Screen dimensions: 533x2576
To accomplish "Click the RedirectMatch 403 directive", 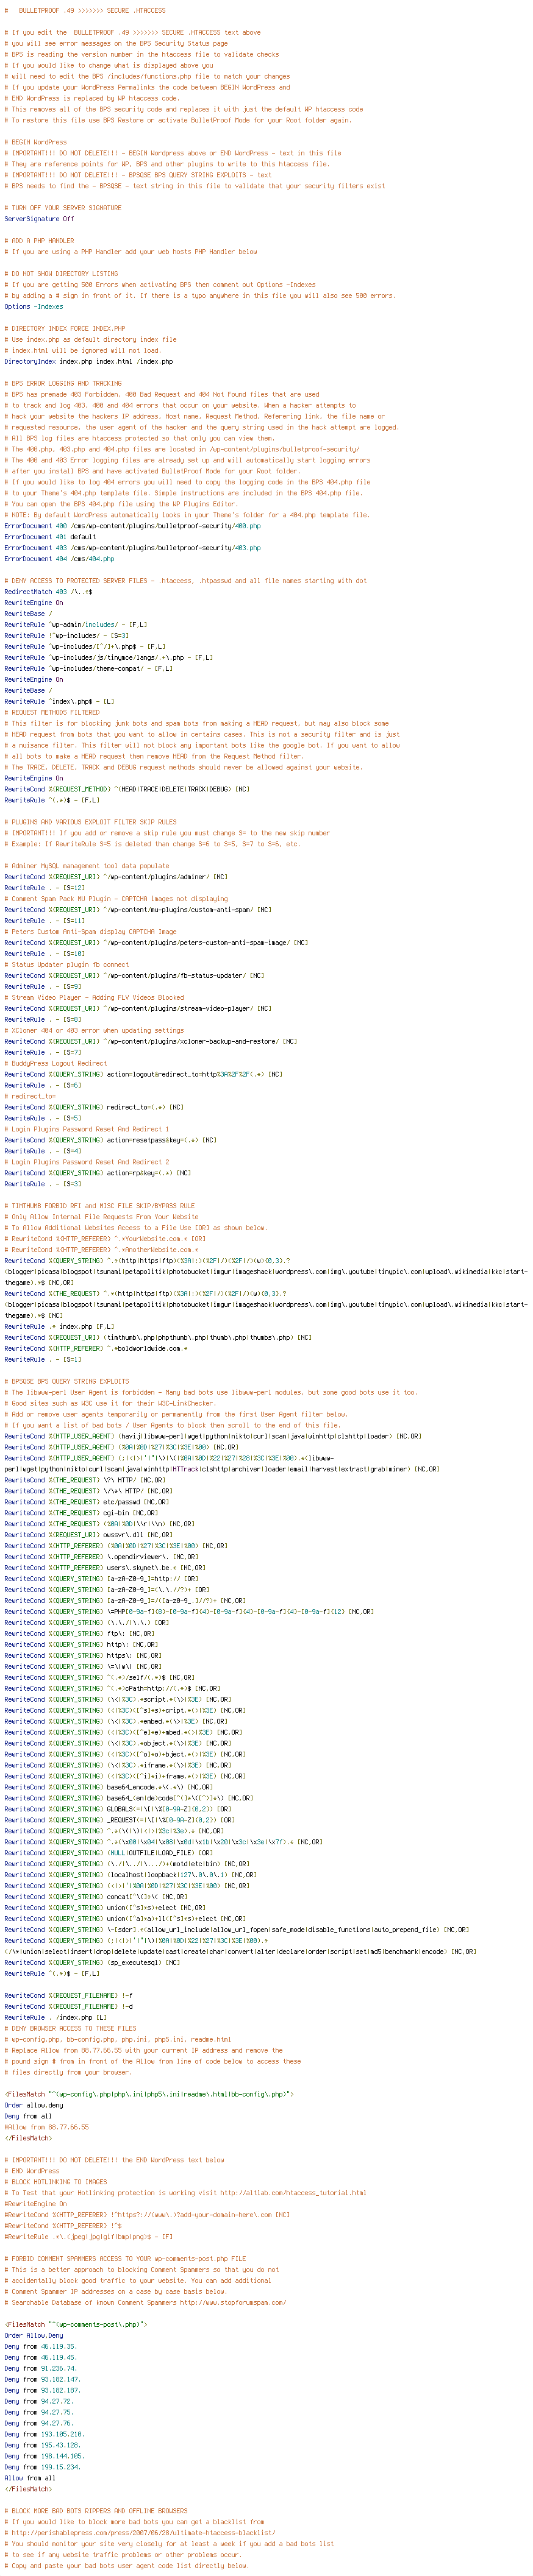I will tap(49, 592).
